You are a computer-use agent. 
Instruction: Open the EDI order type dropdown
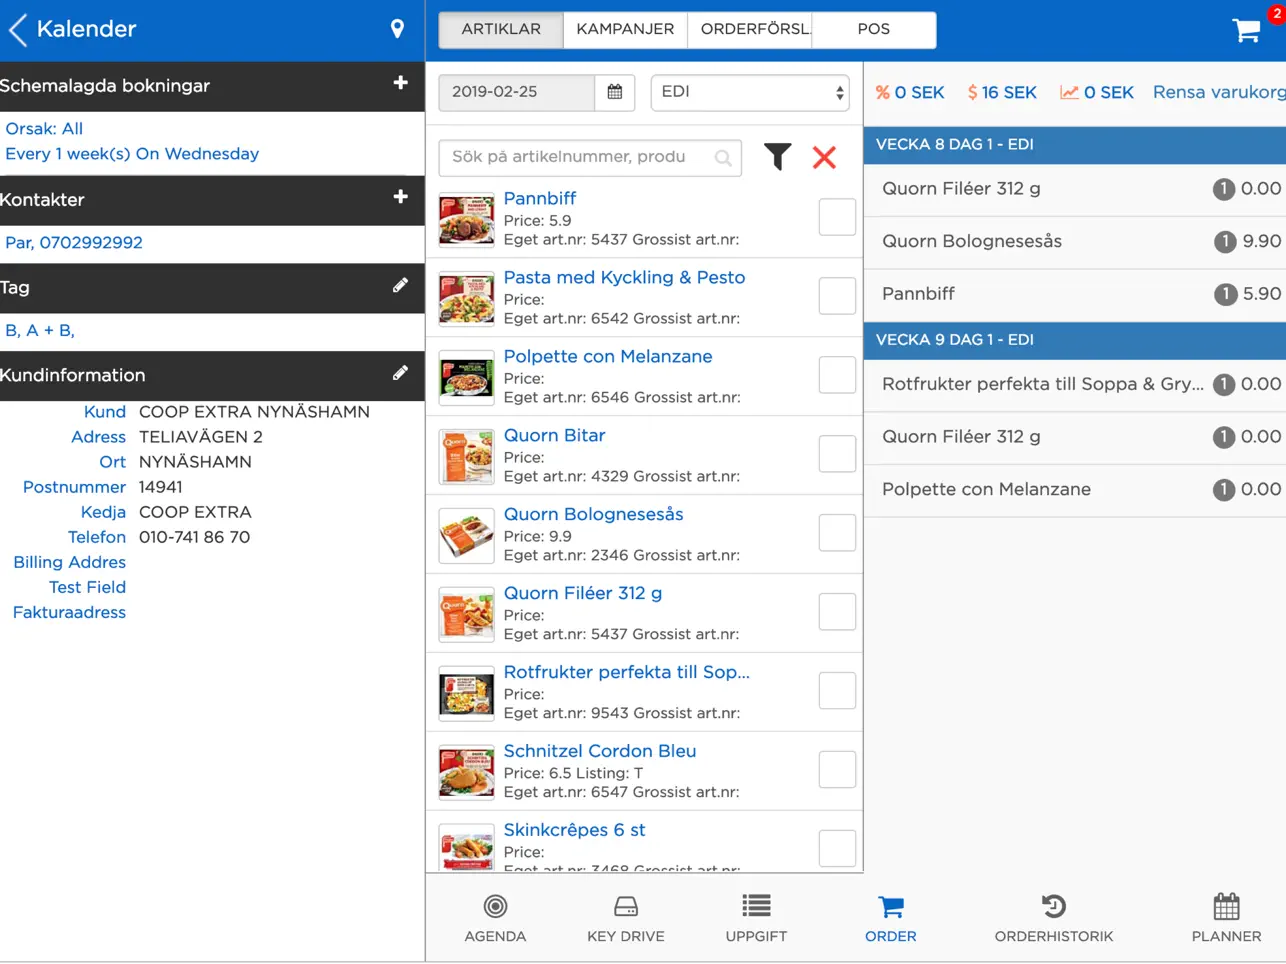750,92
